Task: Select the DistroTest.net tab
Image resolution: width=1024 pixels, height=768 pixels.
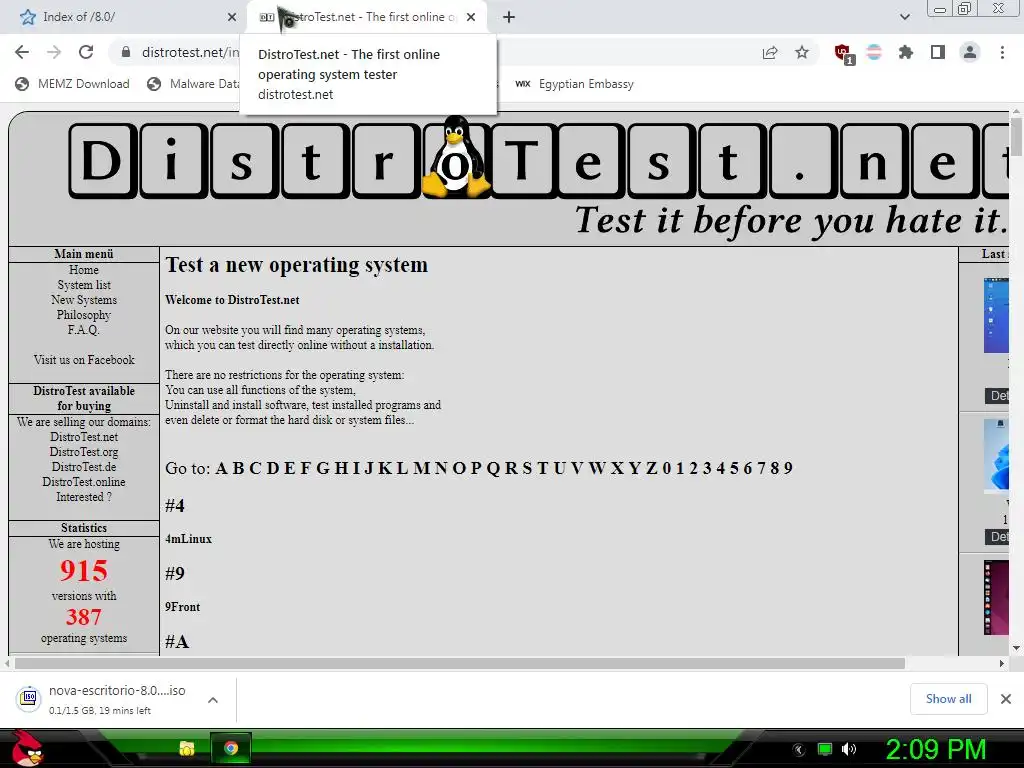Action: click(x=366, y=17)
